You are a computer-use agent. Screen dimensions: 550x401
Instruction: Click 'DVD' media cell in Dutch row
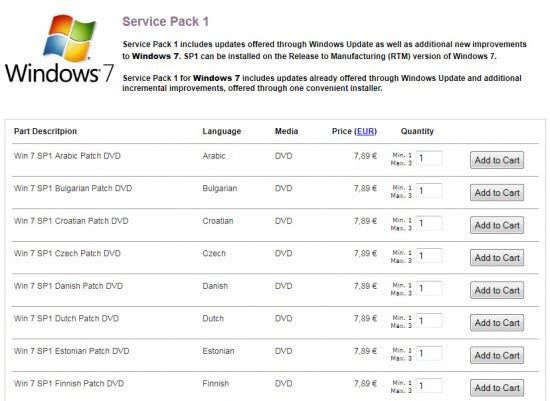point(283,319)
